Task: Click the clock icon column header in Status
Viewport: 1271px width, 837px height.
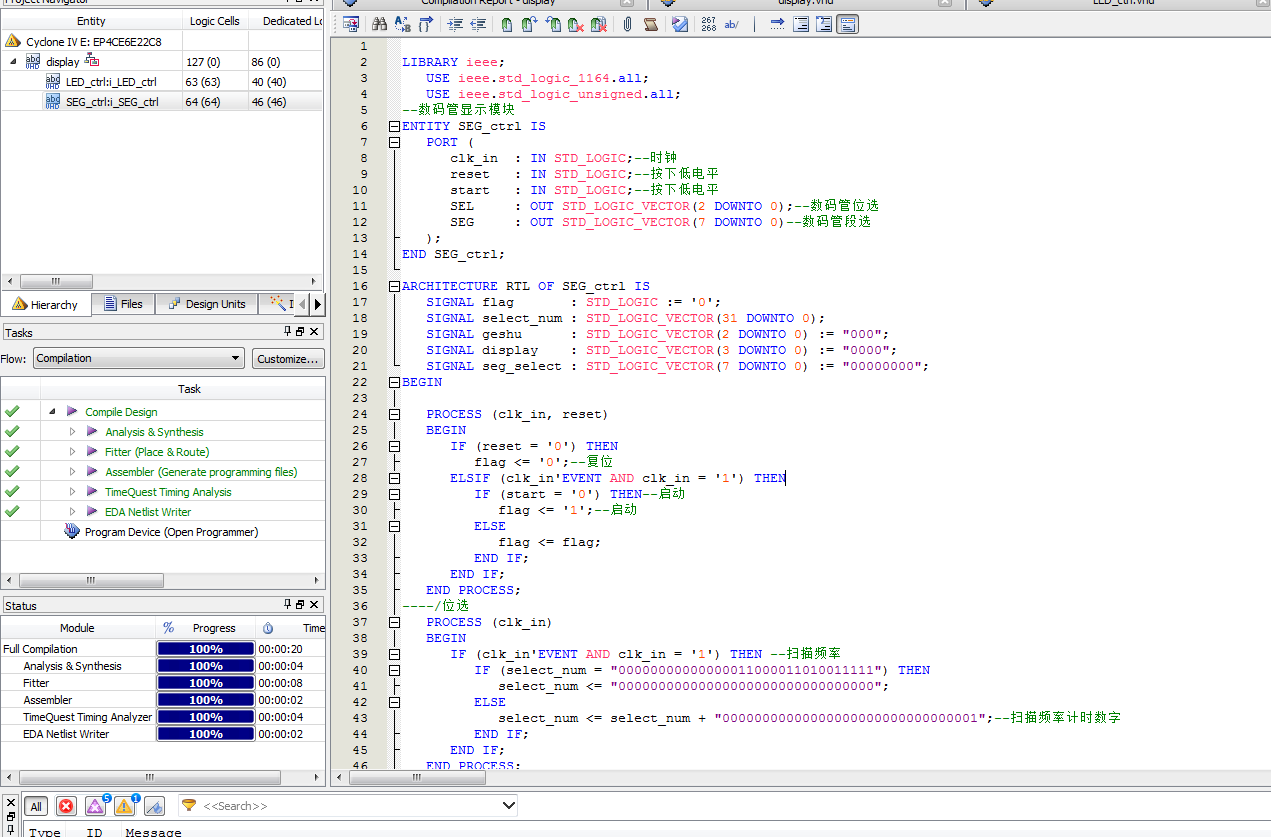Action: (x=268, y=628)
